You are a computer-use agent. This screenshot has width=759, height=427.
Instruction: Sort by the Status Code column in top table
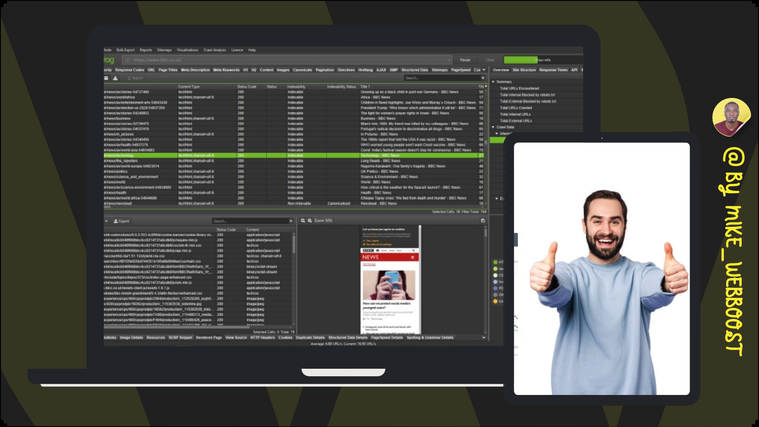pos(247,87)
